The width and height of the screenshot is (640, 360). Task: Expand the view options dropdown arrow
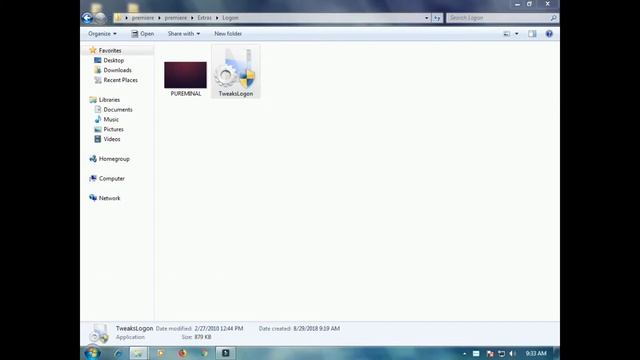(517, 34)
